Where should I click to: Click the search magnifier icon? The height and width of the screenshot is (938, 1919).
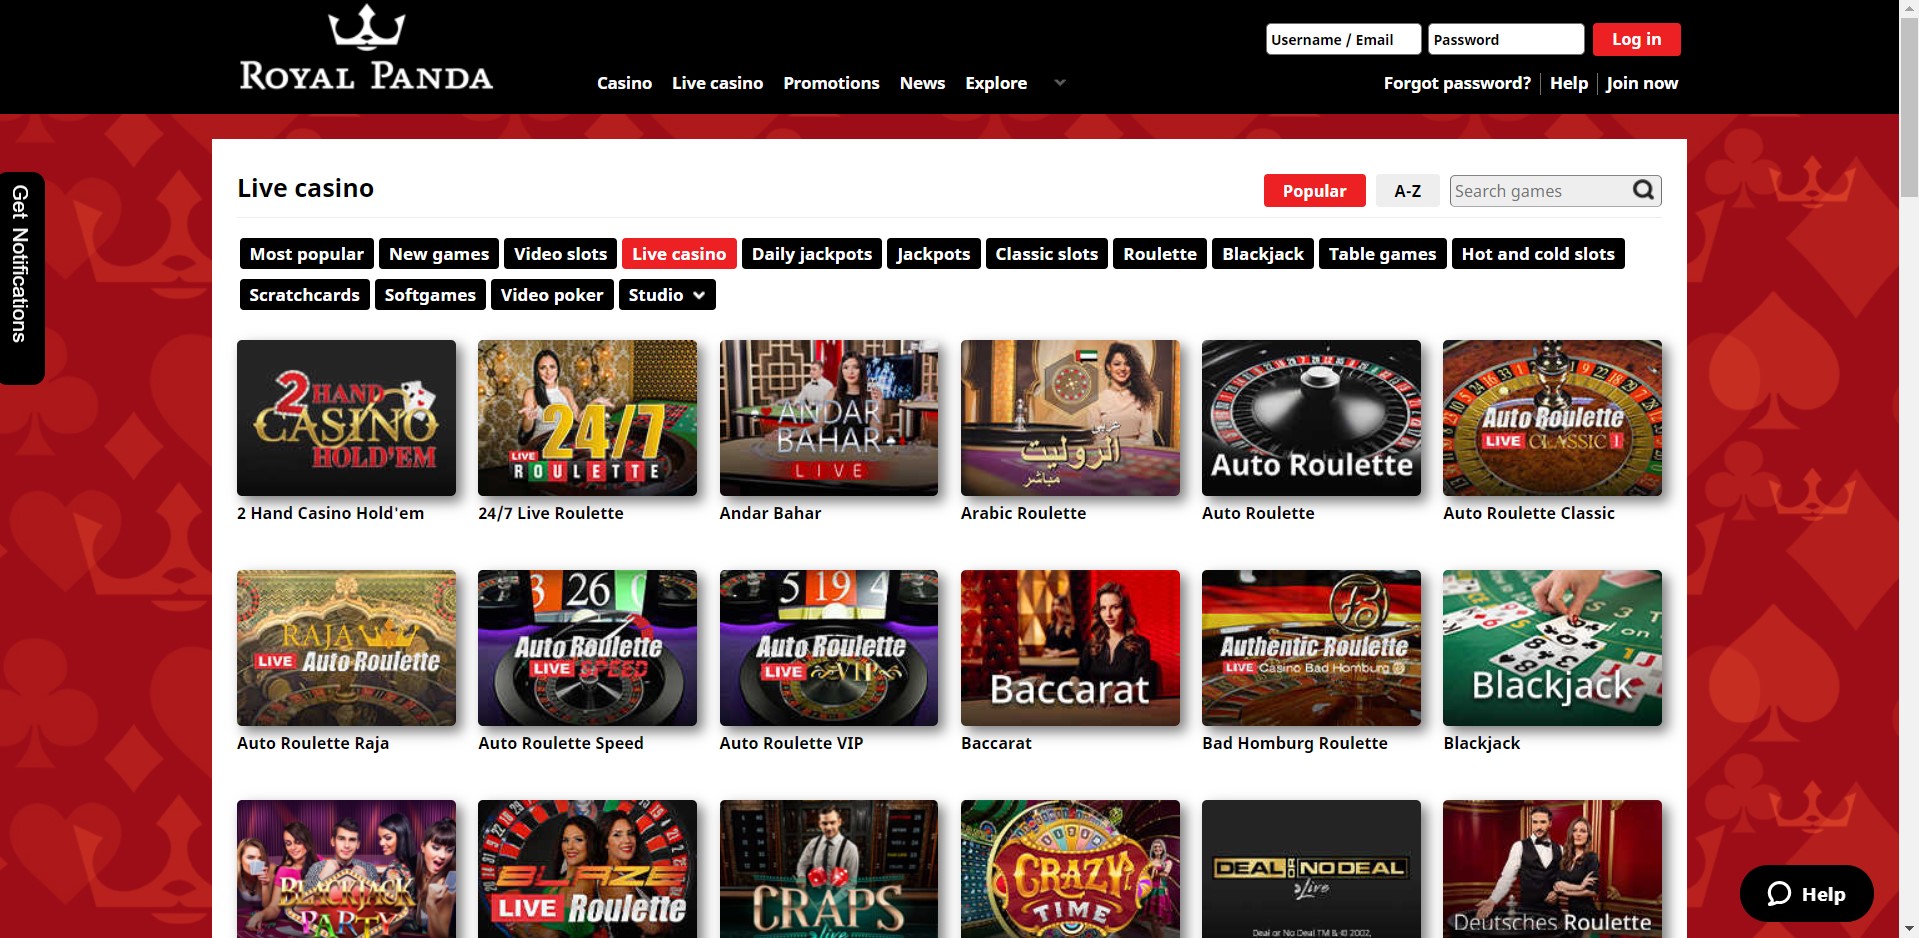click(1643, 190)
